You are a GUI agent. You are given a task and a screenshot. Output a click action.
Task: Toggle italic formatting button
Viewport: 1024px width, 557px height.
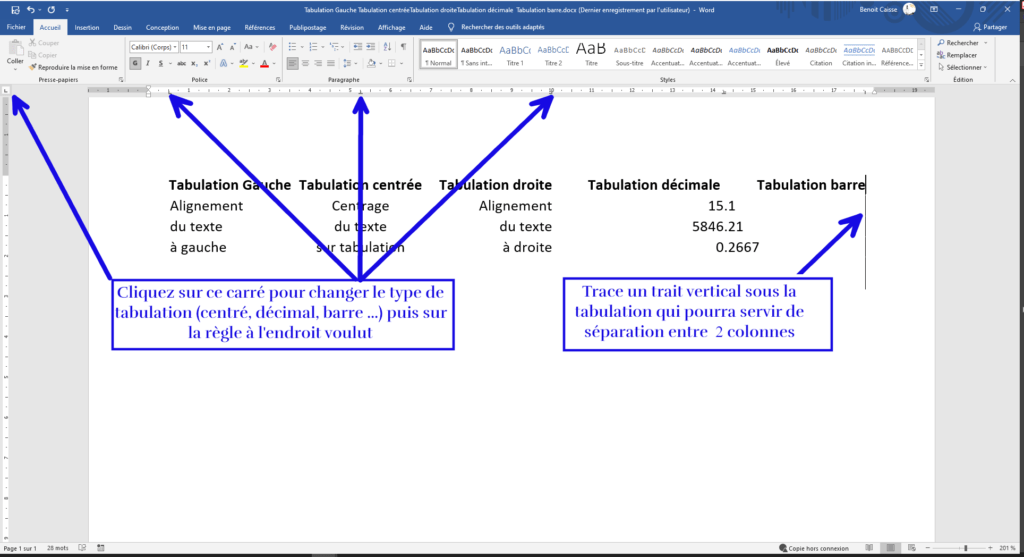[x=149, y=63]
